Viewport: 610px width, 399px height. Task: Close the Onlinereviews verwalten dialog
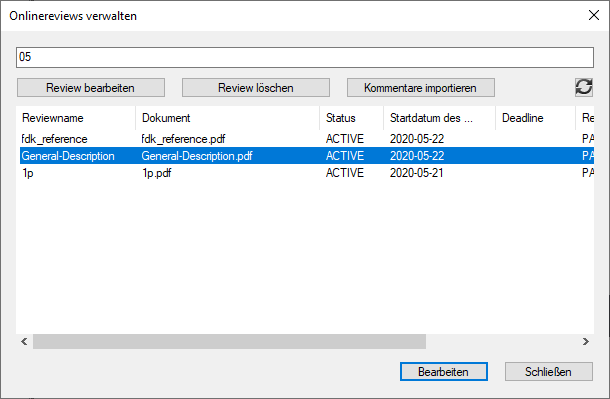point(594,15)
